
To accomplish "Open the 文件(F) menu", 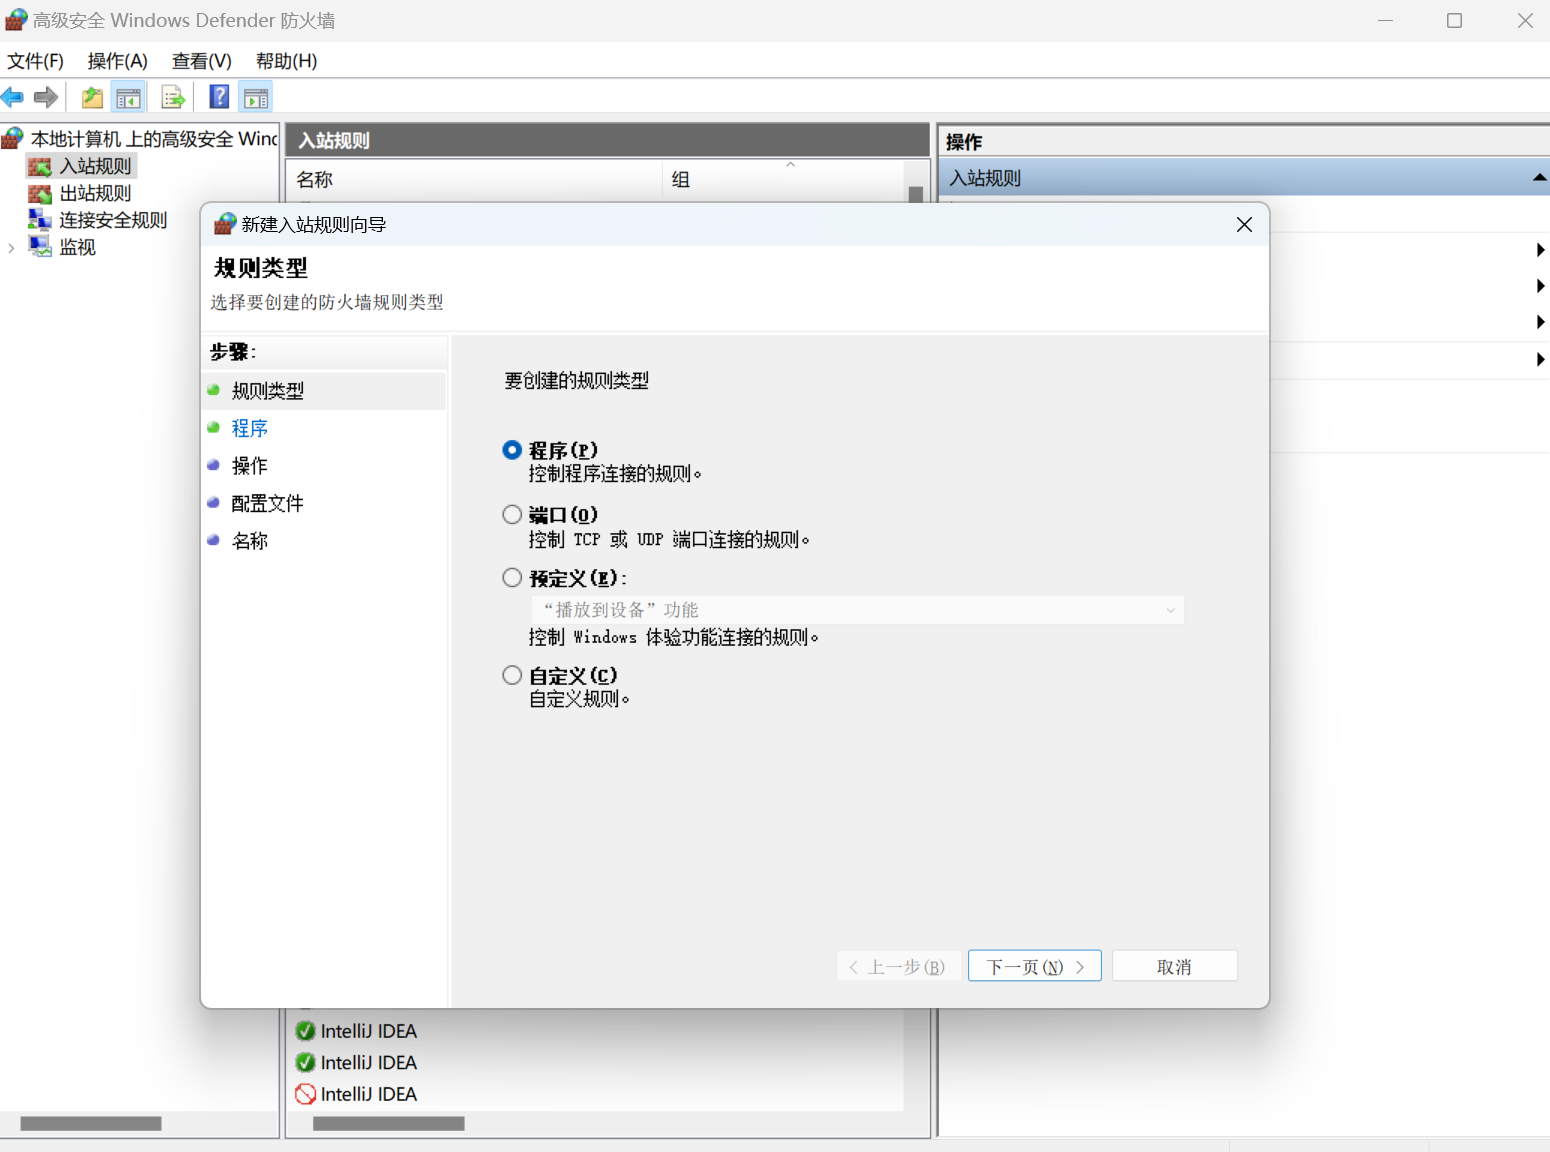I will coord(36,61).
